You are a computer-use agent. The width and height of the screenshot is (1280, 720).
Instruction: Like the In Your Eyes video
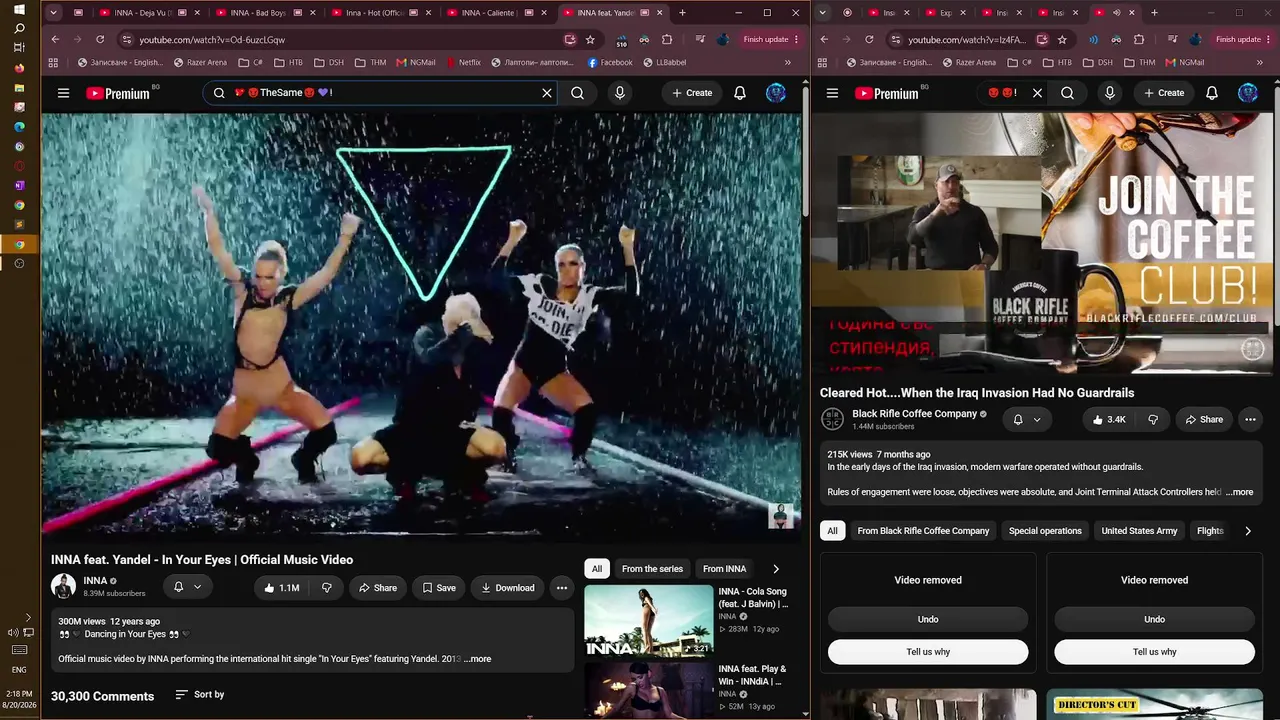tap(281, 588)
